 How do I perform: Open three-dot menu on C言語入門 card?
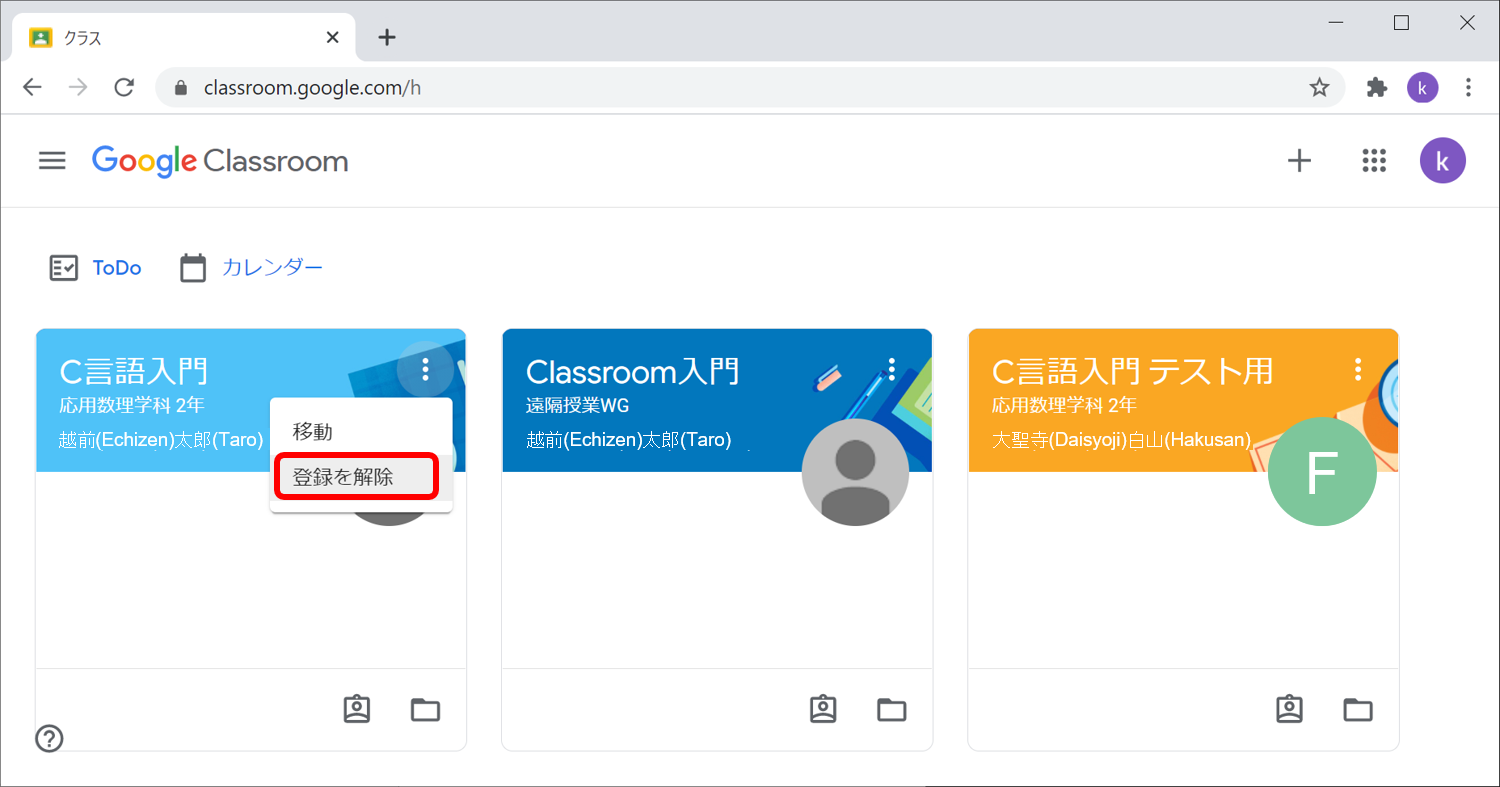pyautogui.click(x=425, y=369)
